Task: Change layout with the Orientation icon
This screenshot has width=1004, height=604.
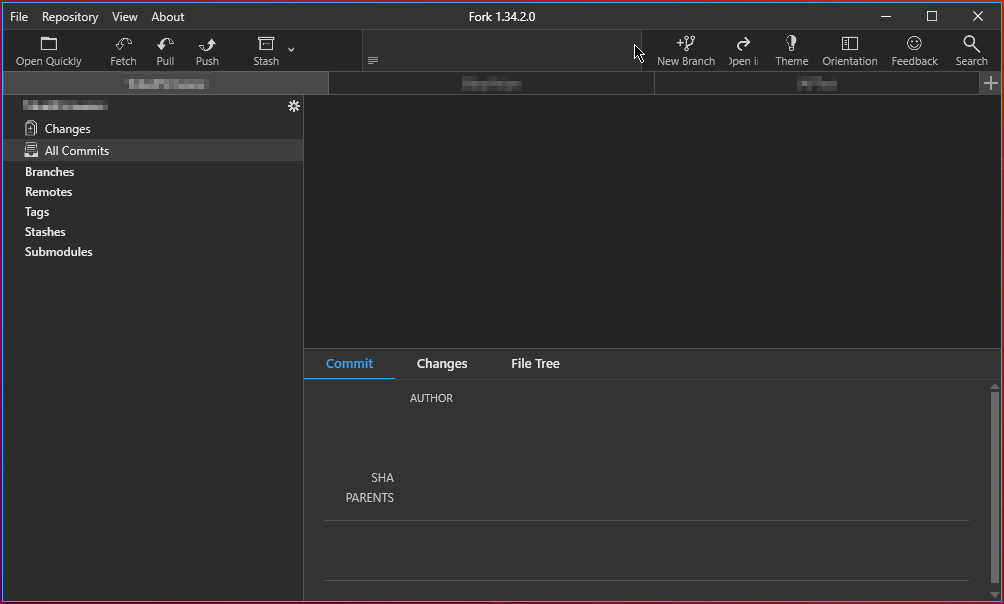Action: (x=850, y=44)
